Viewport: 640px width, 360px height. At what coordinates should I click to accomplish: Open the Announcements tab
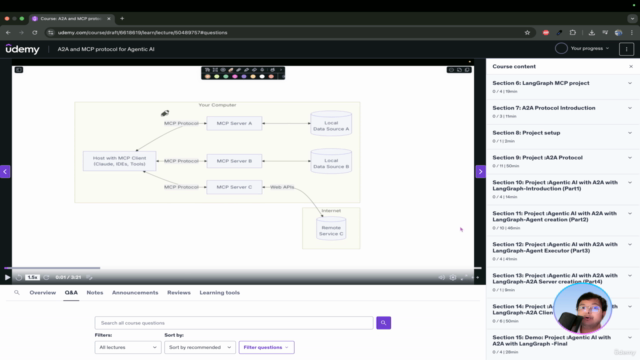pyautogui.click(x=135, y=293)
